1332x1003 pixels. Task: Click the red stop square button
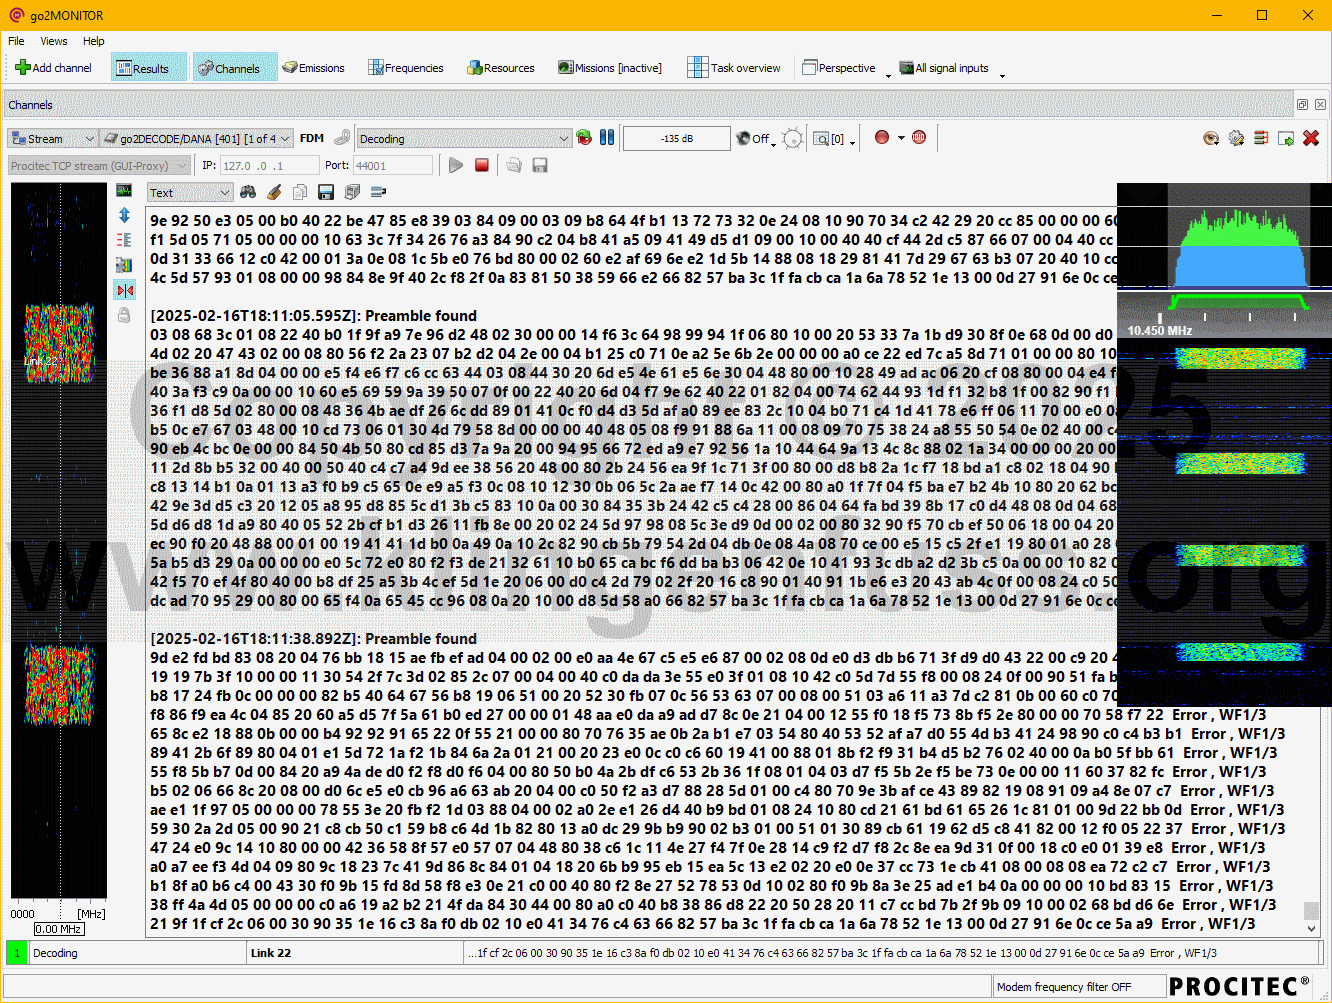(x=482, y=165)
